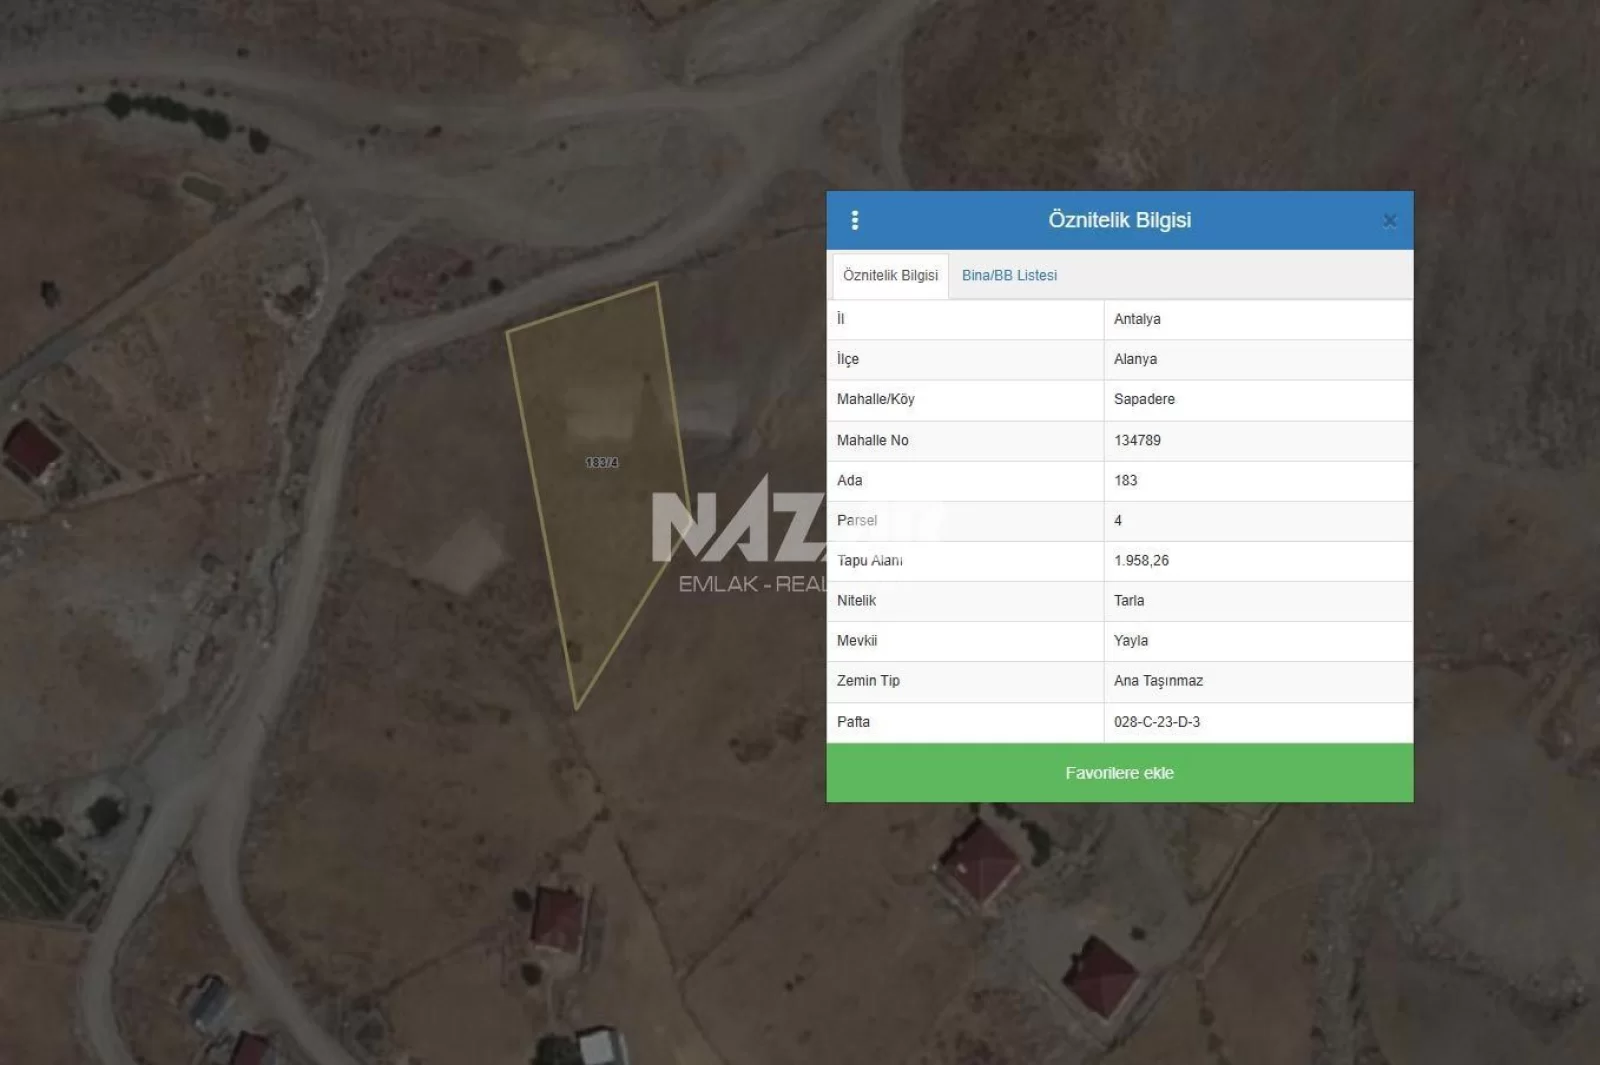
Task: Click the 183/4 parcel label on map
Action: (602, 463)
